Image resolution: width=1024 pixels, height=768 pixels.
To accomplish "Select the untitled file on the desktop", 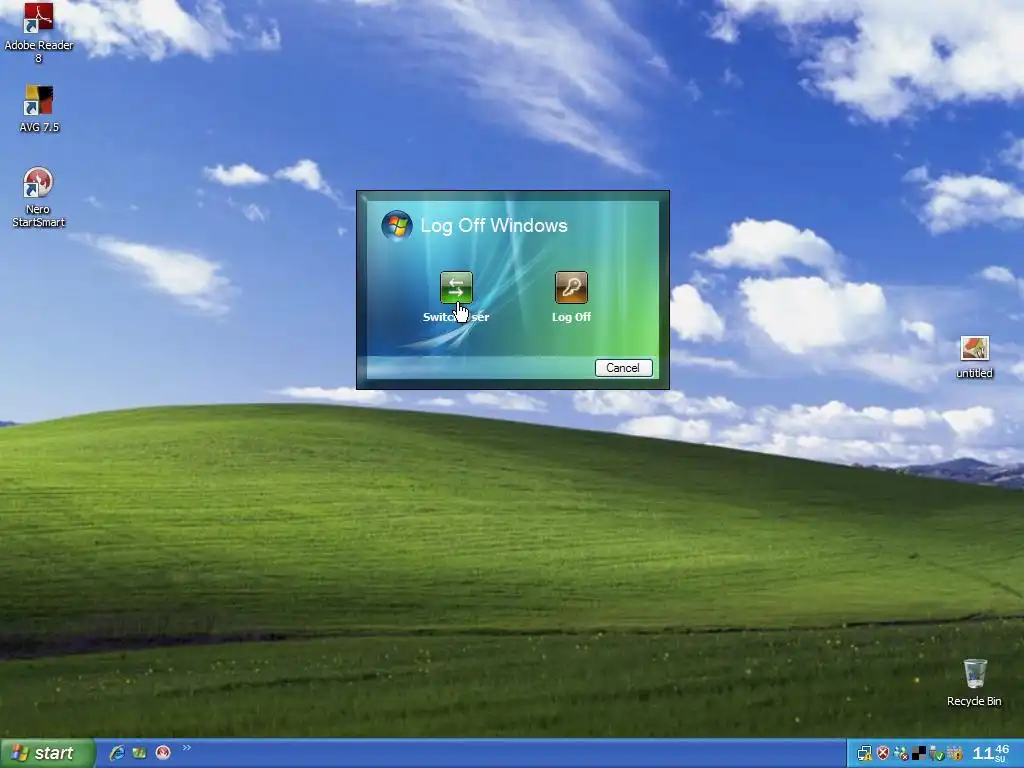I will point(974,357).
